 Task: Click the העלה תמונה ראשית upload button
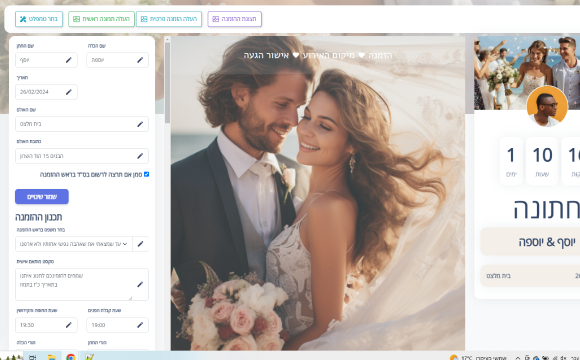point(101,19)
